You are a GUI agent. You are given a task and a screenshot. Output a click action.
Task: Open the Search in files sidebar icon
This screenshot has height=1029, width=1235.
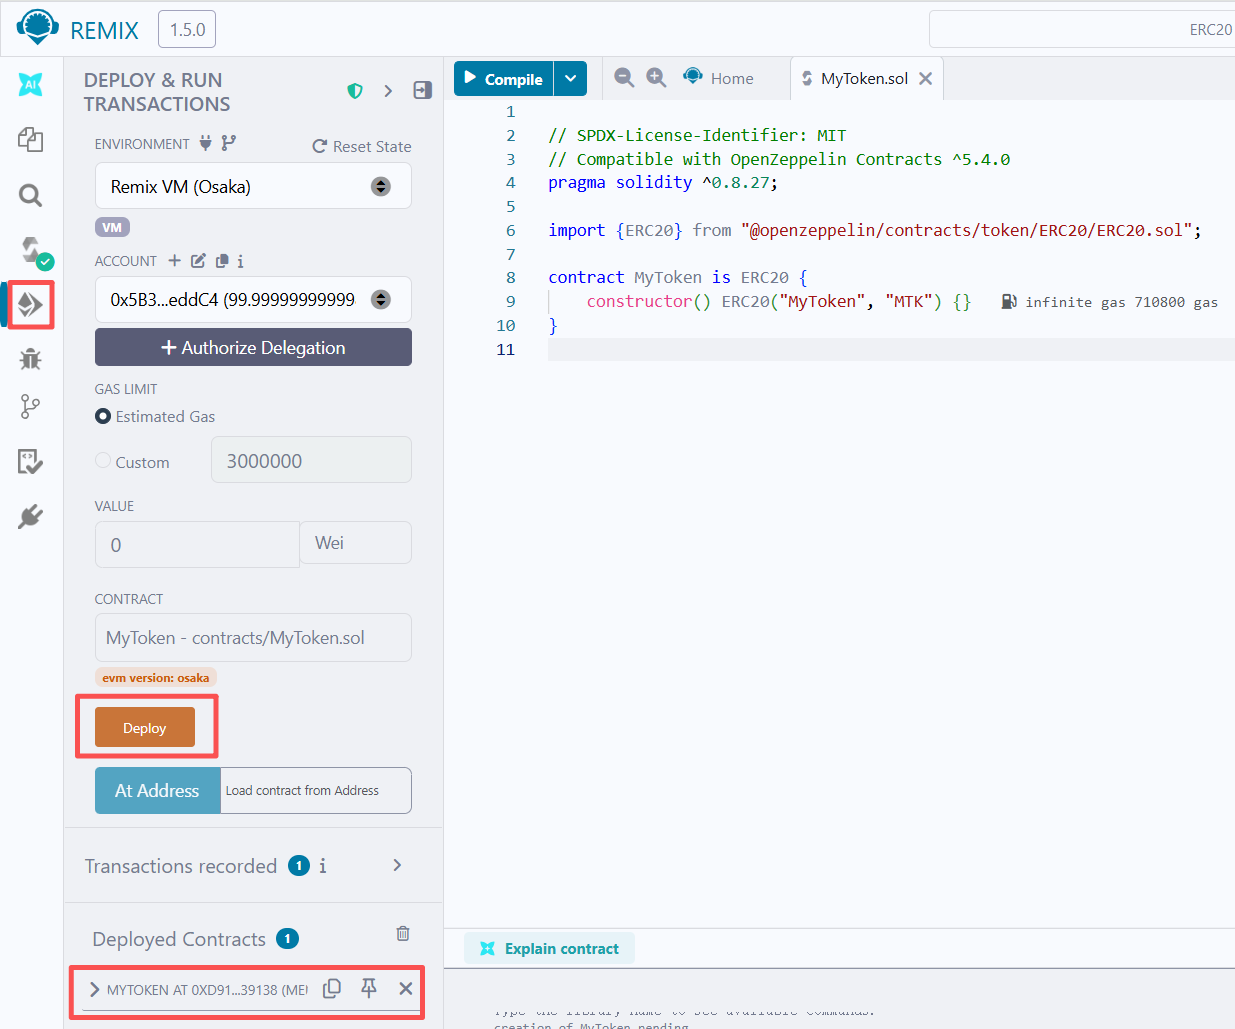tap(30, 195)
